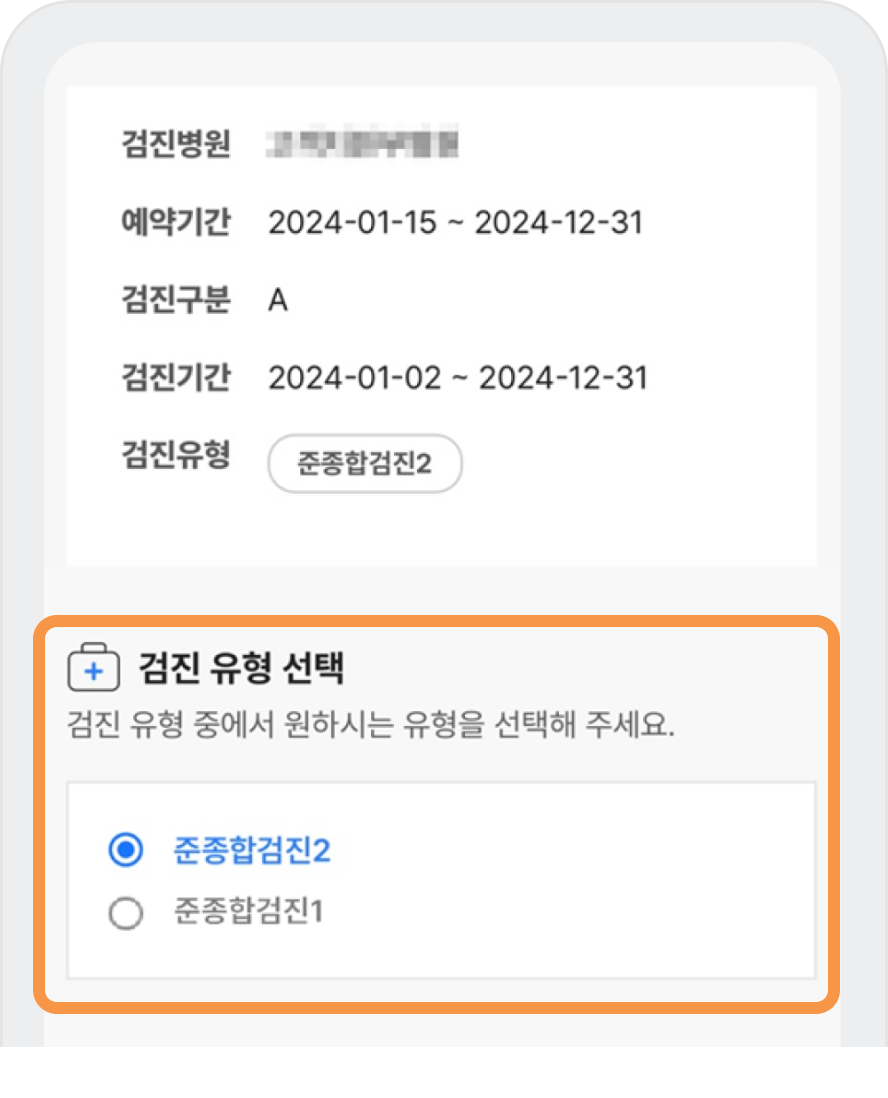888x1098 pixels.
Task: Click the blue plus sign inside the kit icon
Action: click(93, 672)
